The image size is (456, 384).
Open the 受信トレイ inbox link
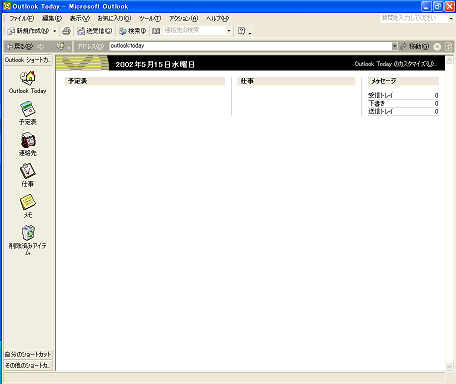[380, 95]
